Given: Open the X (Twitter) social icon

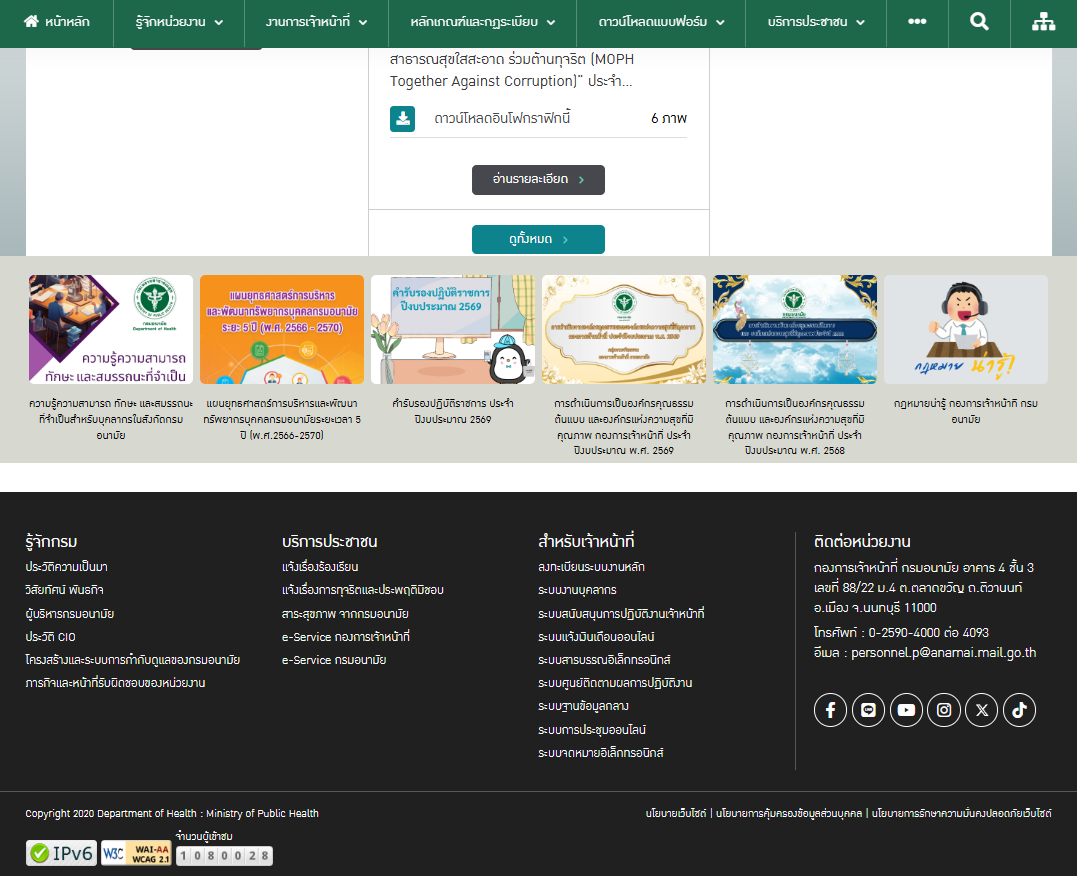Looking at the screenshot, I should (981, 710).
